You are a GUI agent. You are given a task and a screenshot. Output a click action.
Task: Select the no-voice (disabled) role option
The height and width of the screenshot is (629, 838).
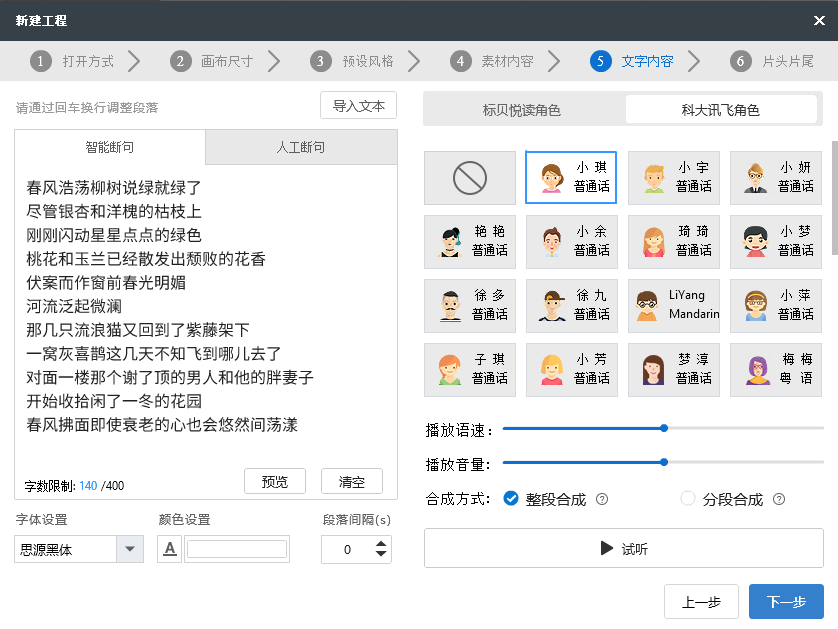[x=470, y=177]
